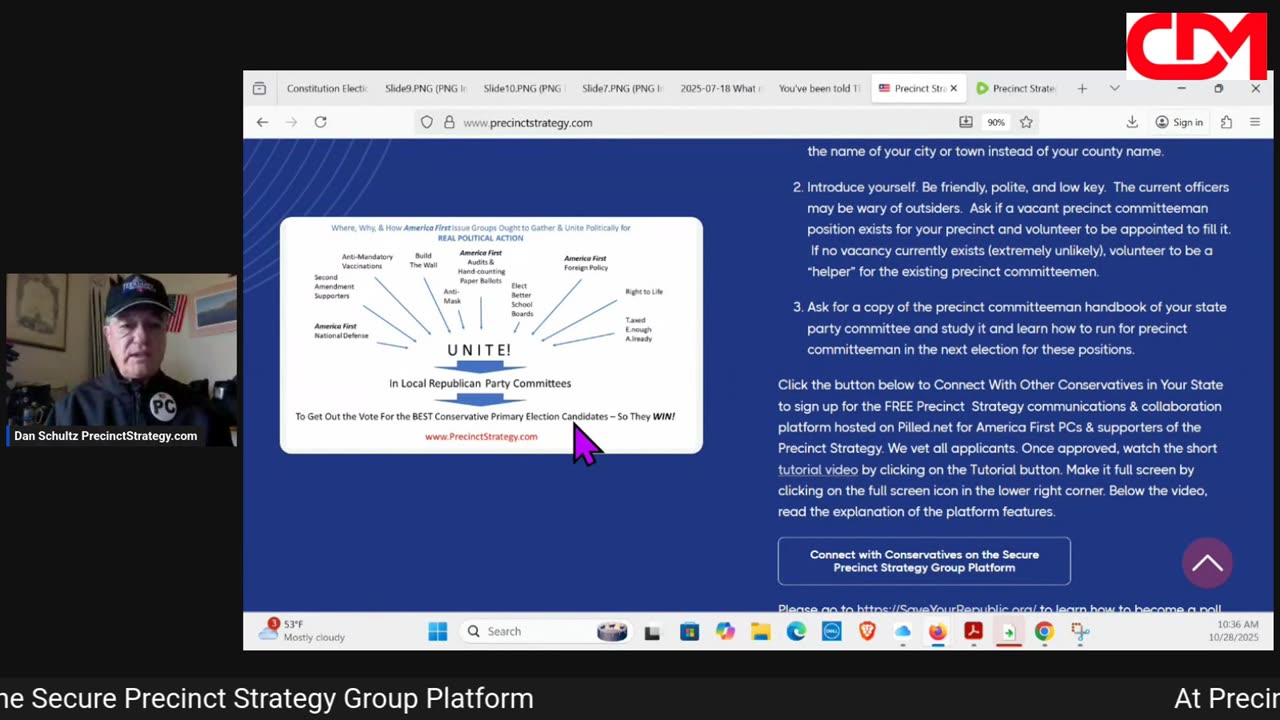Viewport: 1280px width, 720px height.
Task: Open Adobe Acrobat from the taskbar
Action: [x=973, y=631]
